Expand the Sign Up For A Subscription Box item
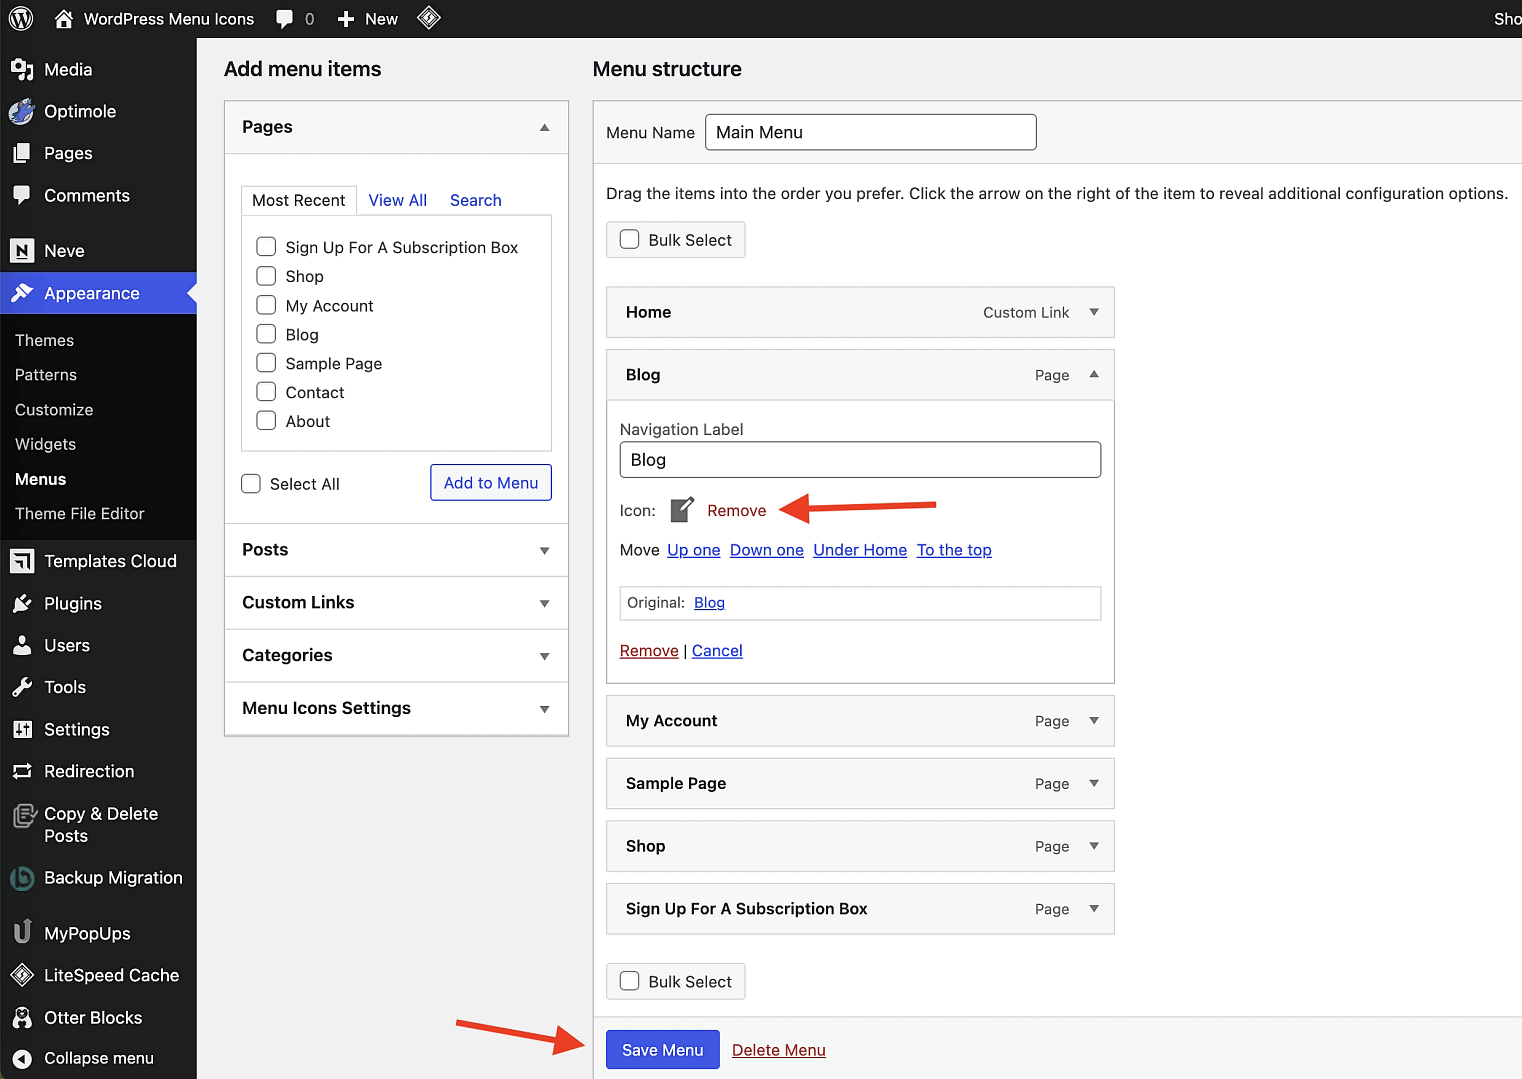Image resolution: width=1522 pixels, height=1079 pixels. tap(1094, 909)
